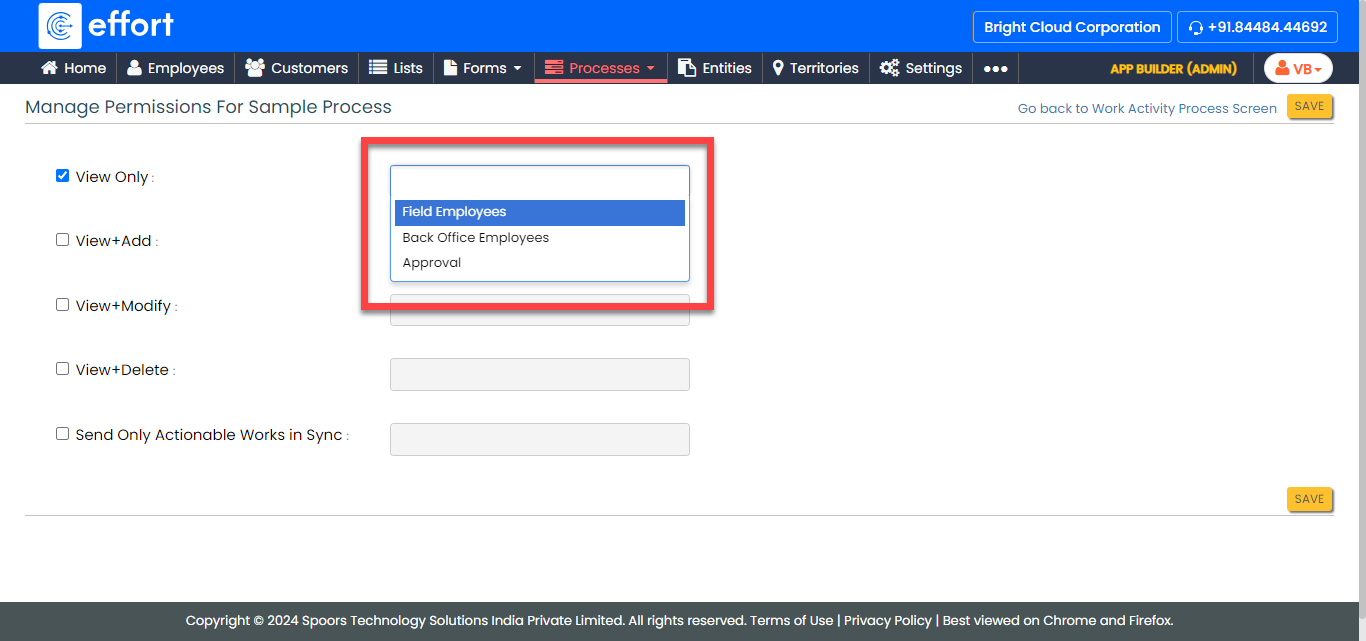This screenshot has height=641, width=1366.
Task: Uncheck the View Only checkbox
Action: click(62, 176)
